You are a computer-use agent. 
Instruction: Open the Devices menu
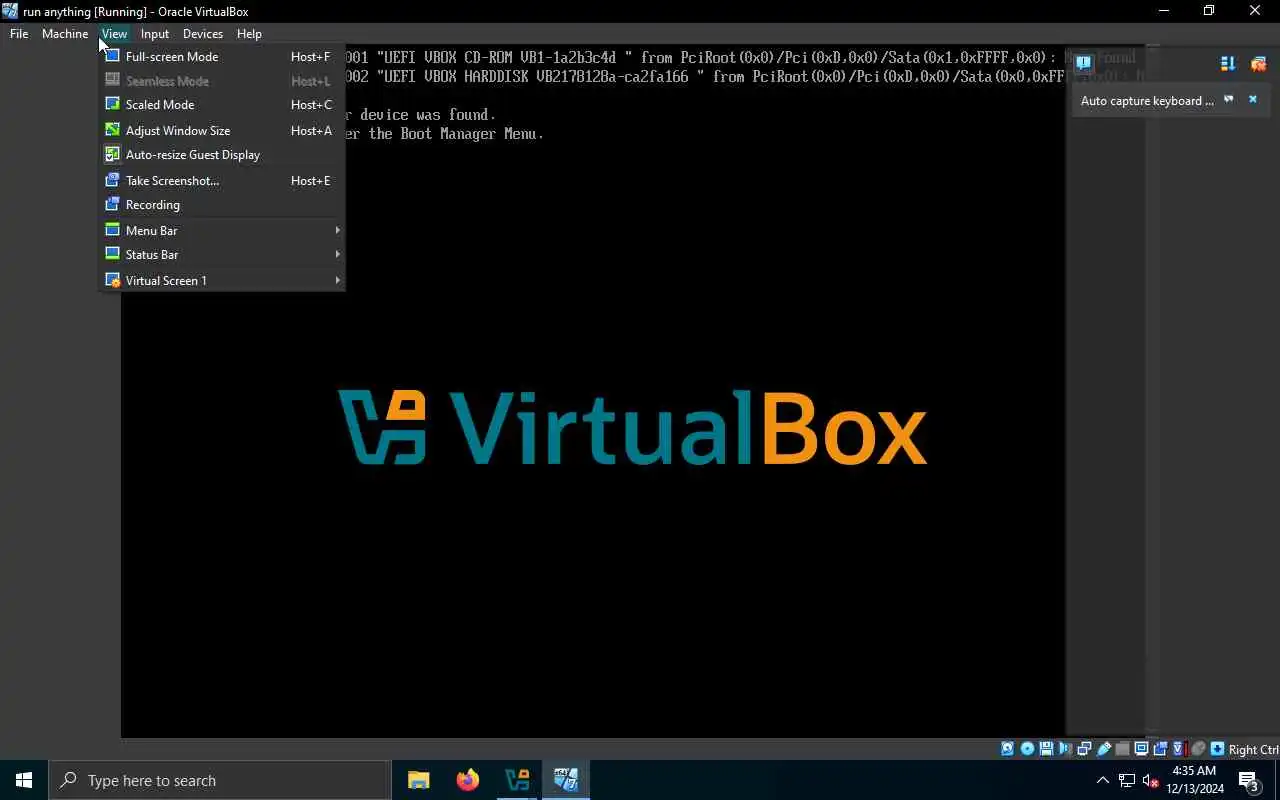tap(203, 33)
